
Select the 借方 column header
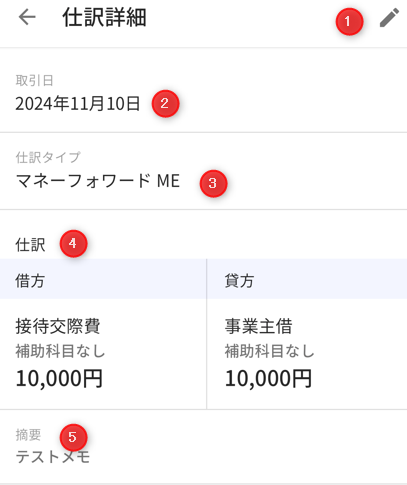[30, 281]
